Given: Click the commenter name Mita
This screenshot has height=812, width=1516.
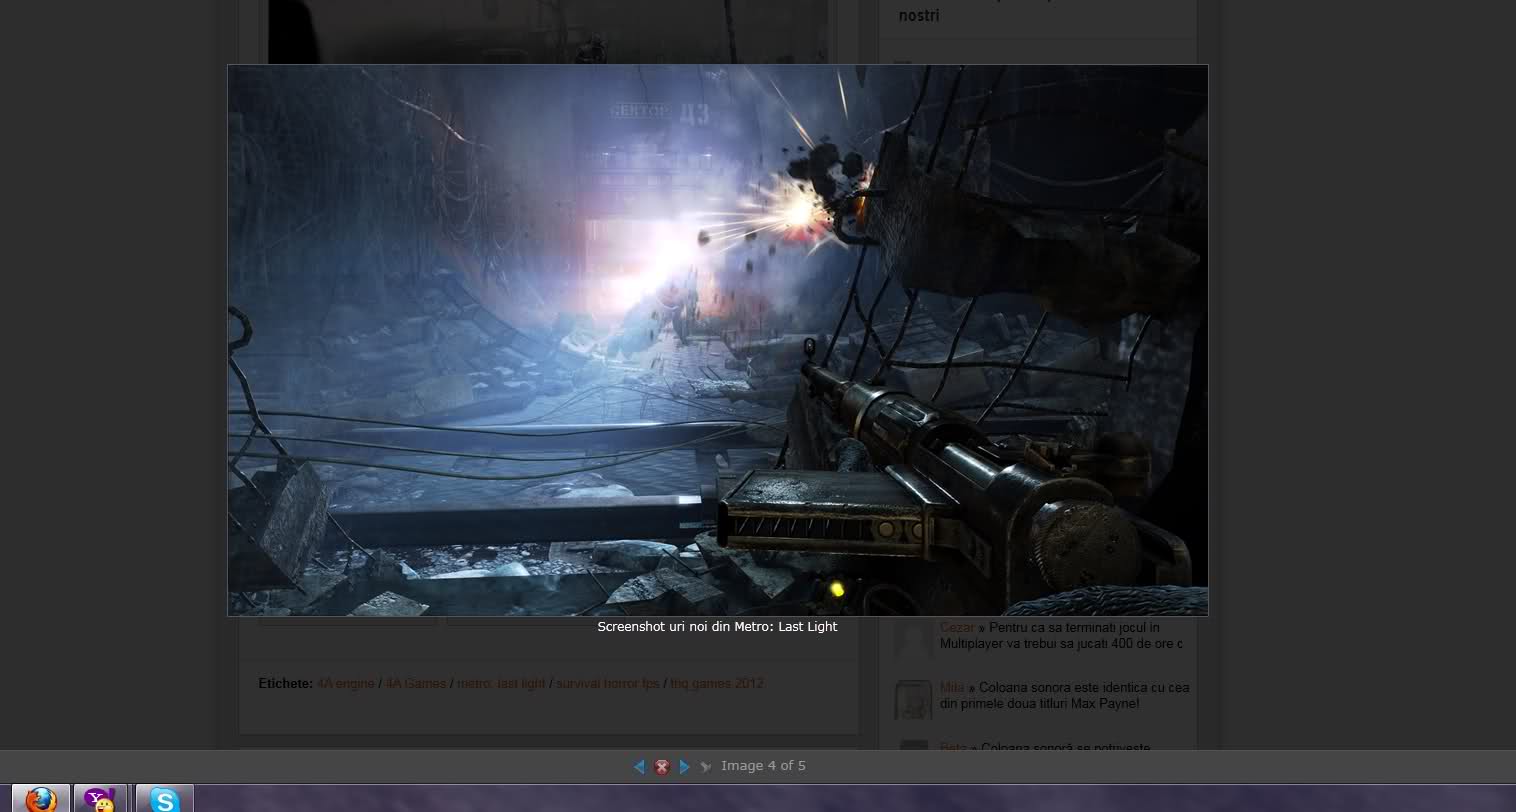Looking at the screenshot, I should [x=952, y=688].
